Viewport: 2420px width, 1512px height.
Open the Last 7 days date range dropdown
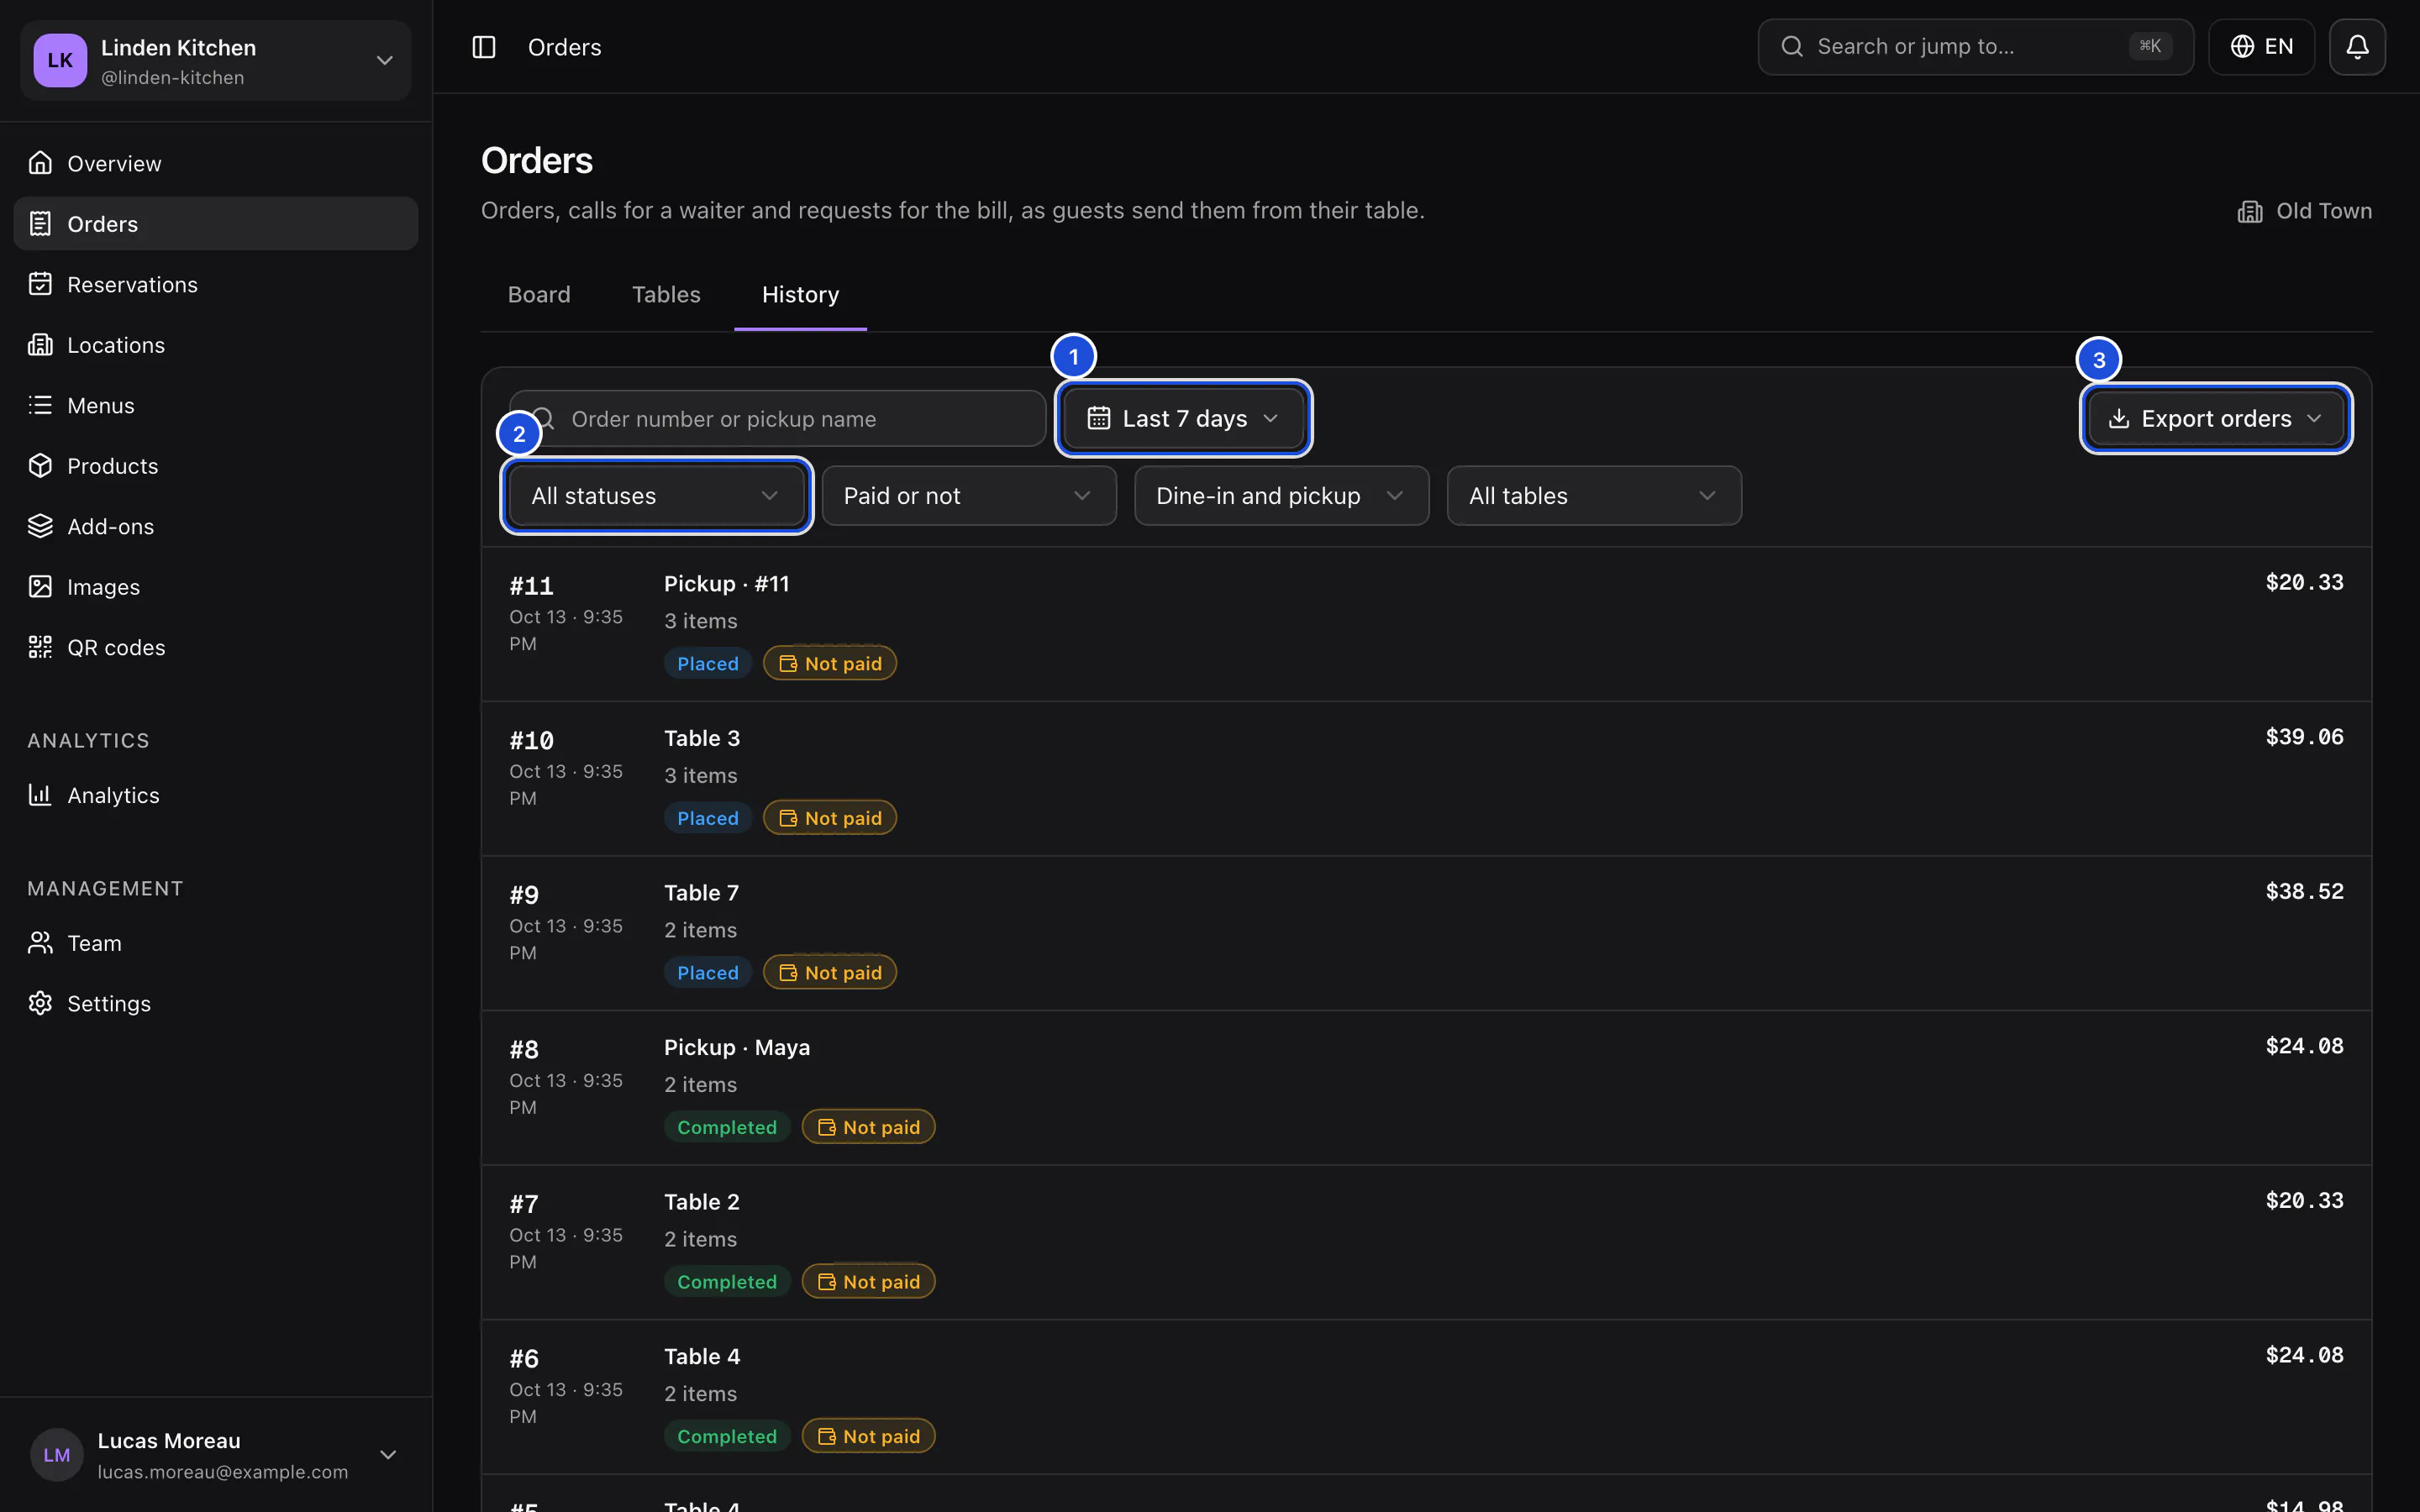coord(1183,418)
